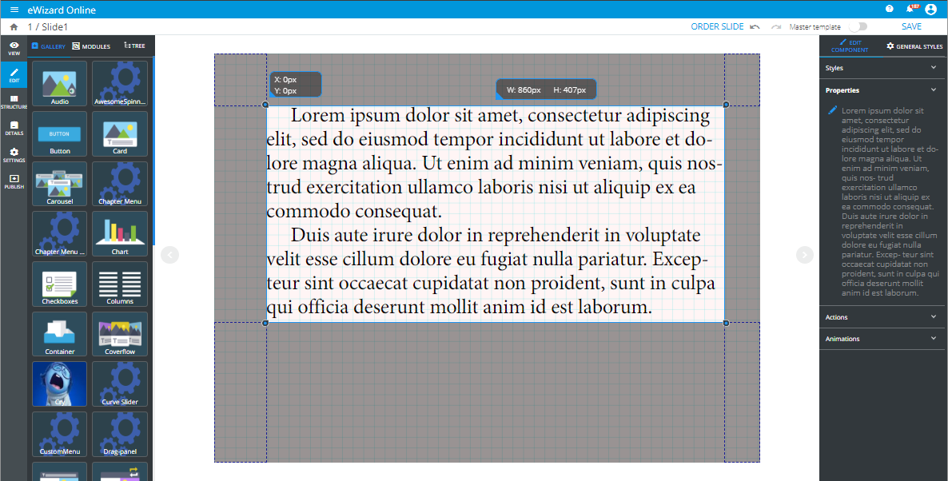Click the ORDER SLIDE link
Viewport: 948px width, 481px height.
(x=717, y=27)
